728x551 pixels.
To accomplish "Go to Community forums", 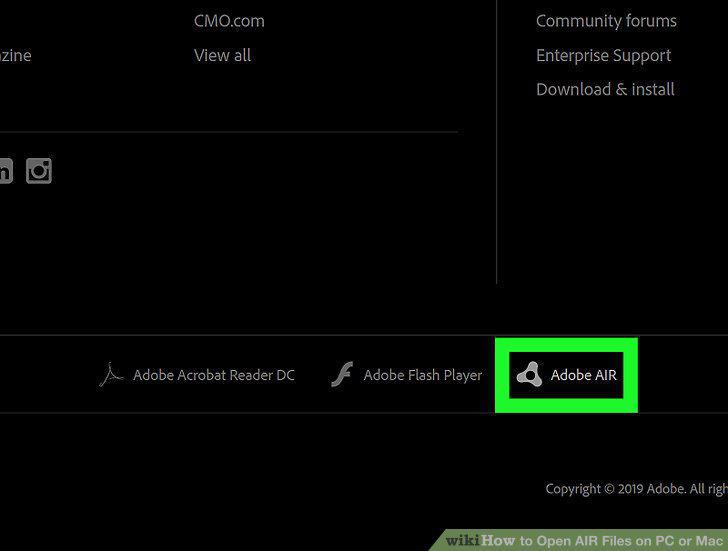I will 606,21.
